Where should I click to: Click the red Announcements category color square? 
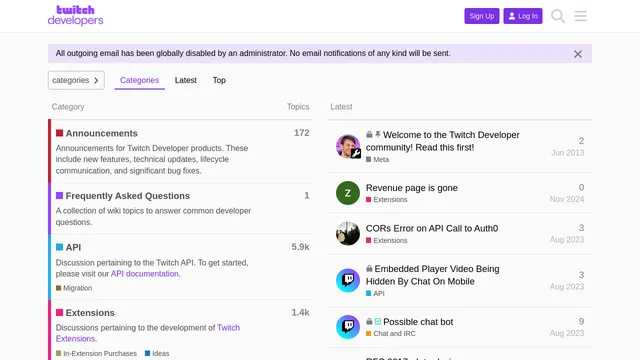tap(60, 133)
